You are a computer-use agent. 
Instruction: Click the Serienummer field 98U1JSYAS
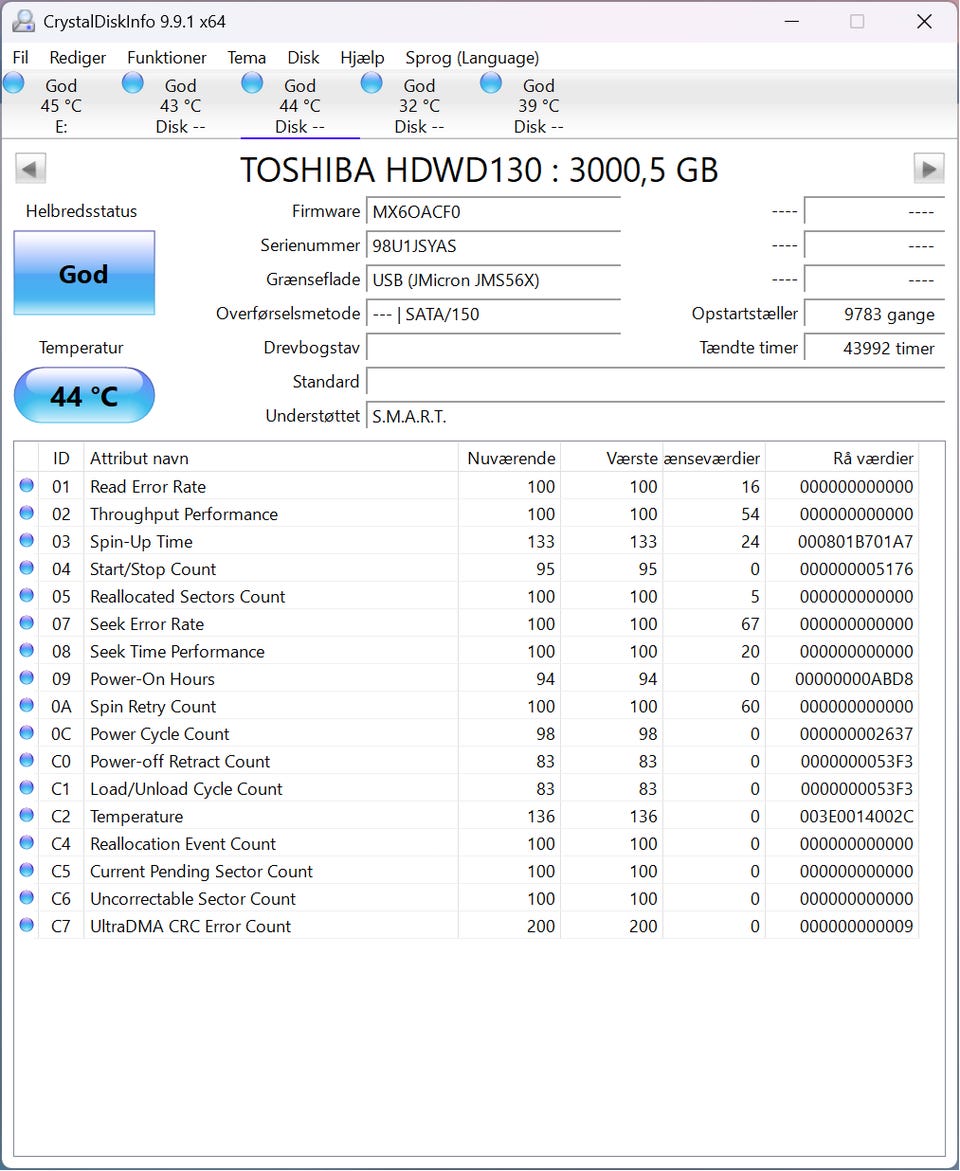coord(493,246)
